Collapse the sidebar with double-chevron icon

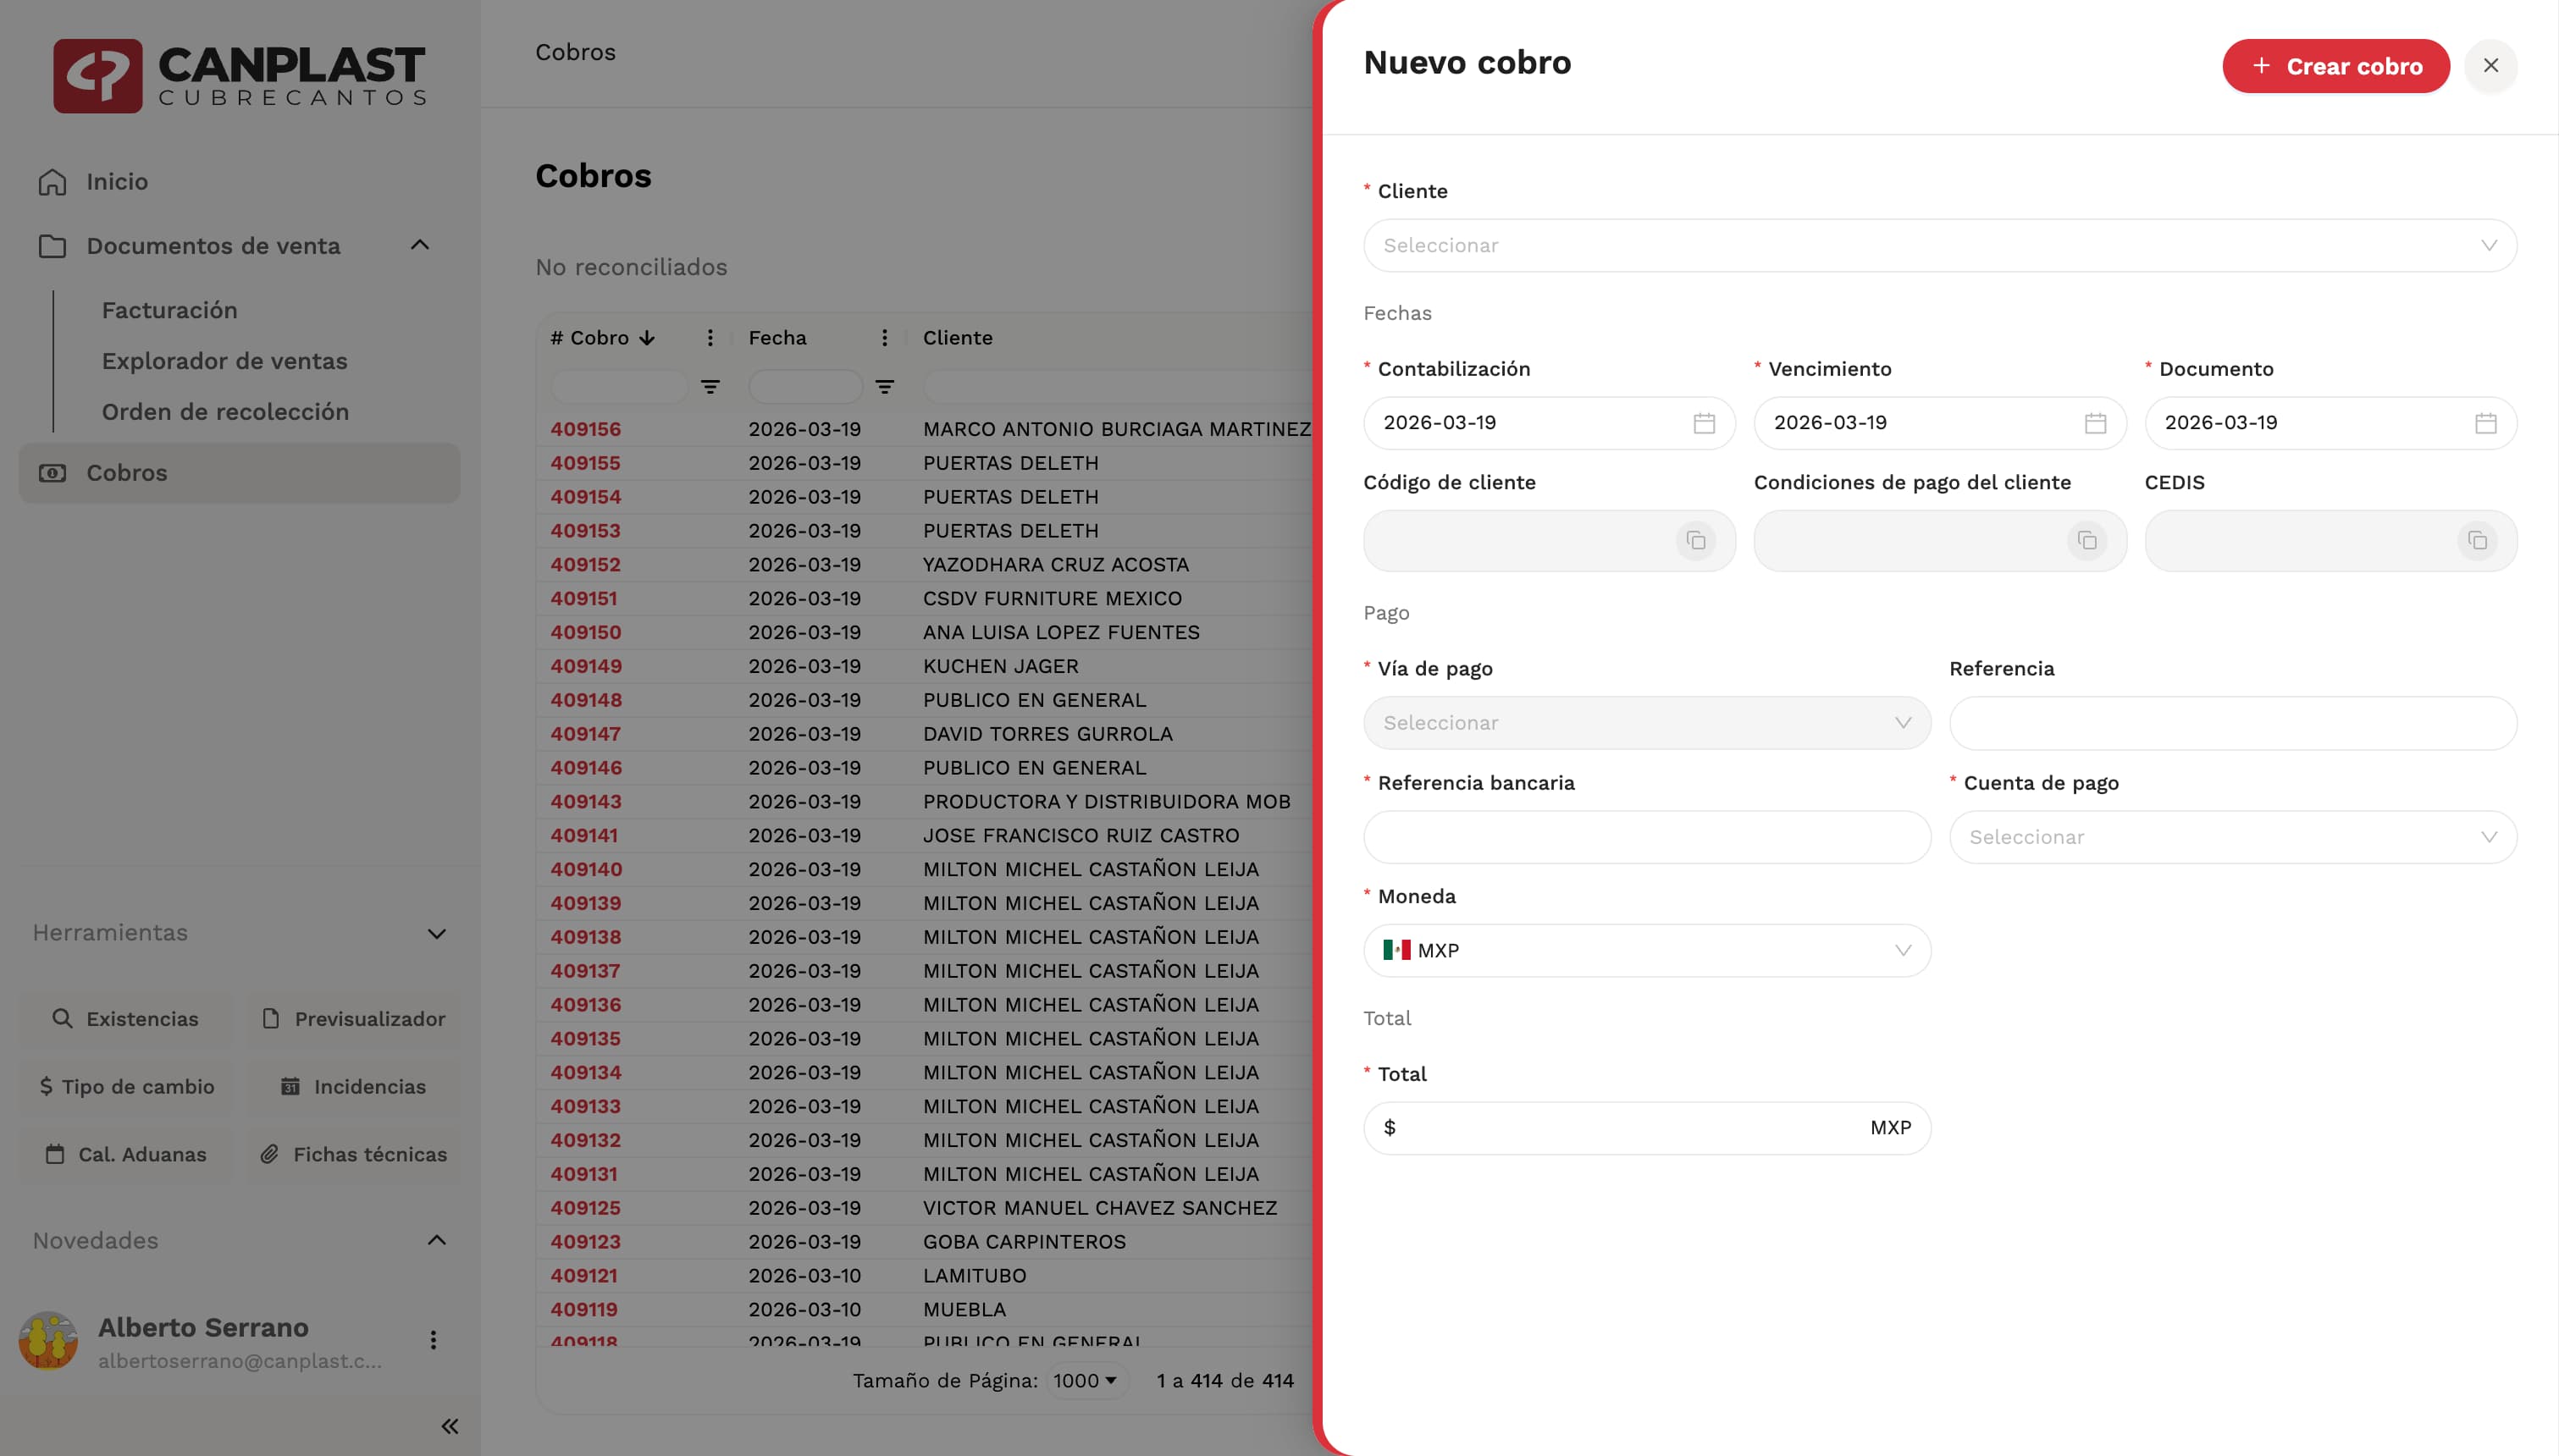[x=450, y=1426]
